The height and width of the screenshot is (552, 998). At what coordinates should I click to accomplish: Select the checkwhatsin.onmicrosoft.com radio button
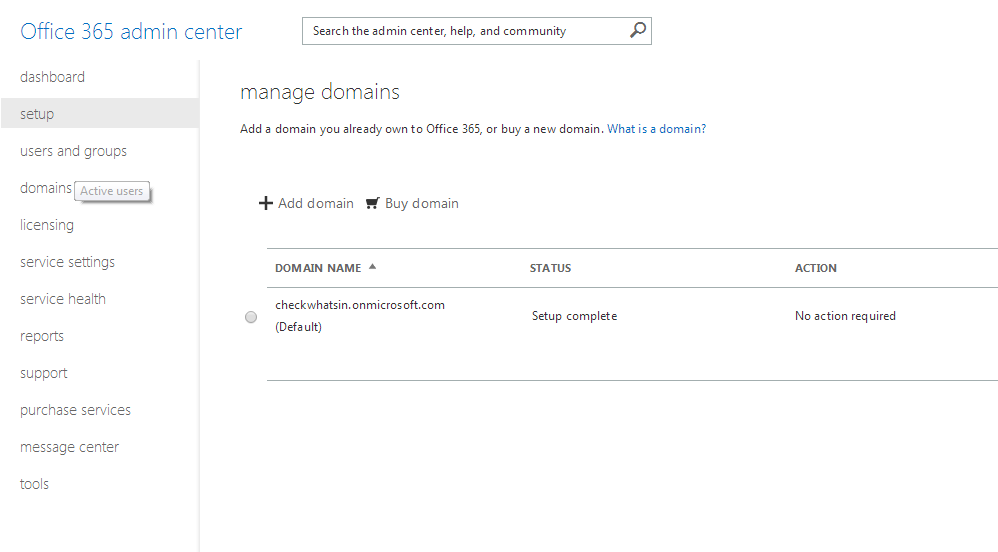[x=251, y=317]
